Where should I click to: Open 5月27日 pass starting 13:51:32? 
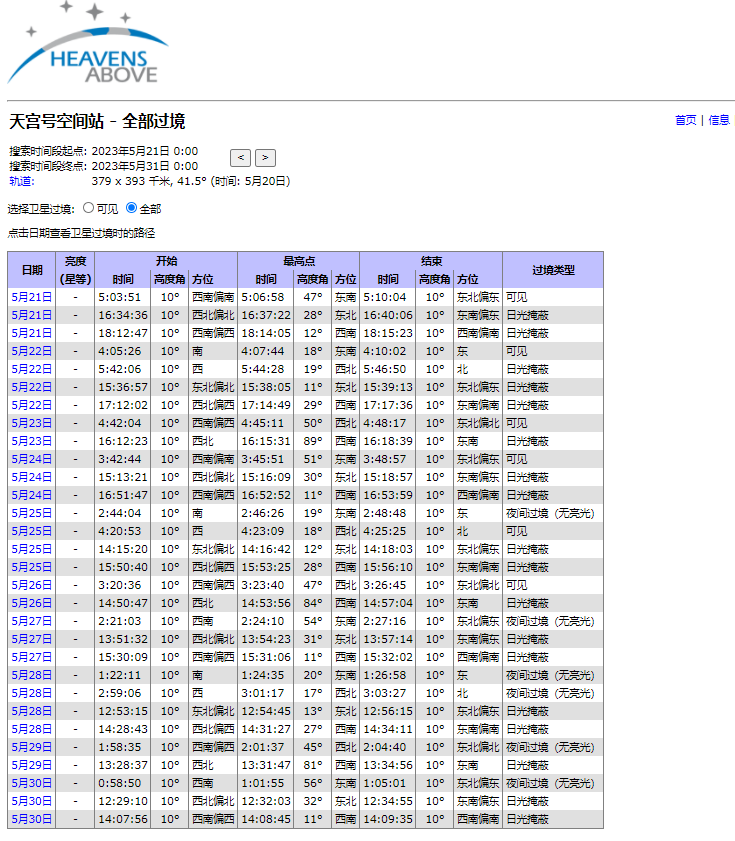click(32, 639)
